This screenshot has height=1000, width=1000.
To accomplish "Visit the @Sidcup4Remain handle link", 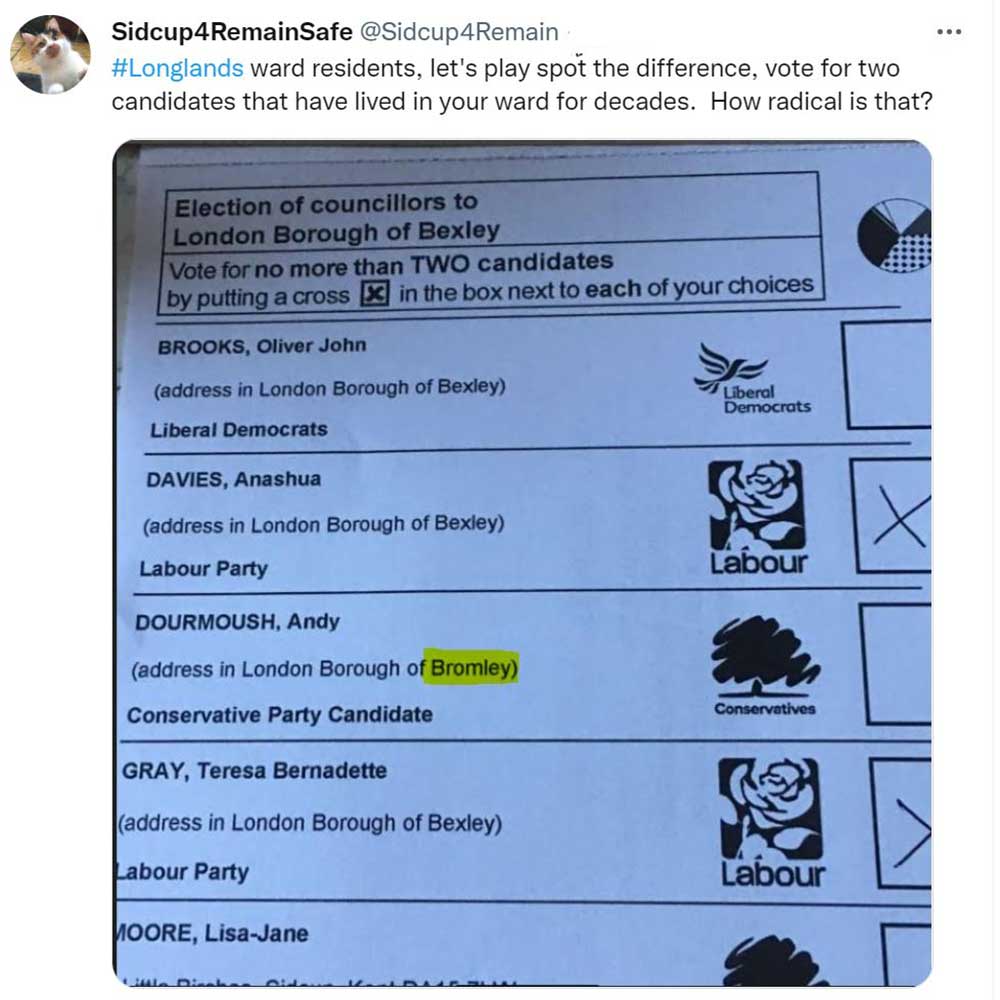I will pyautogui.click(x=458, y=32).
